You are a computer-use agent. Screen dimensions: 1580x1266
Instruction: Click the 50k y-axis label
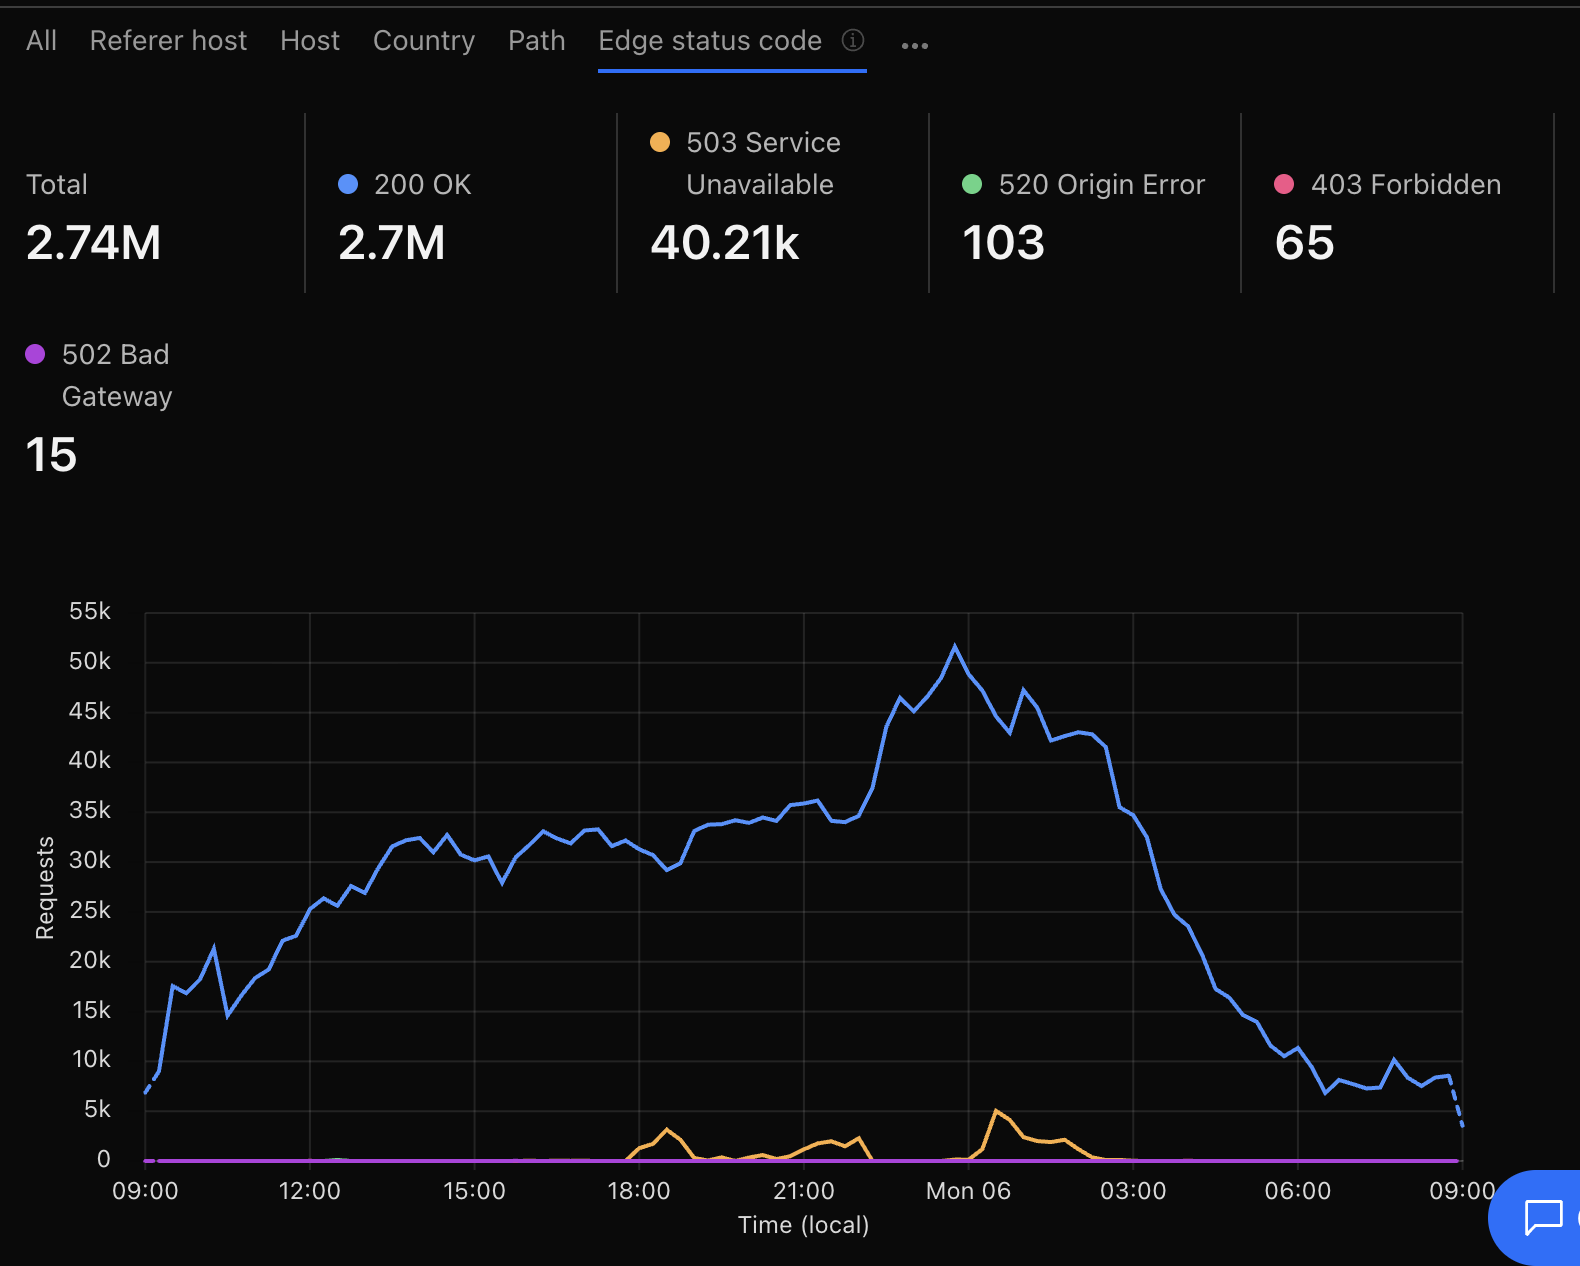[x=90, y=661]
